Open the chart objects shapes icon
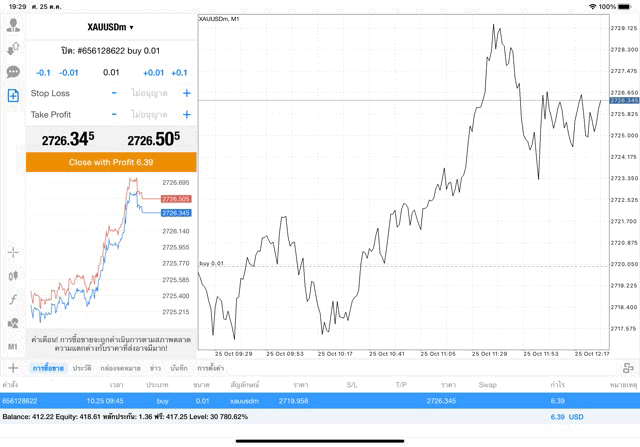This screenshot has height=447, width=640. (x=13, y=323)
